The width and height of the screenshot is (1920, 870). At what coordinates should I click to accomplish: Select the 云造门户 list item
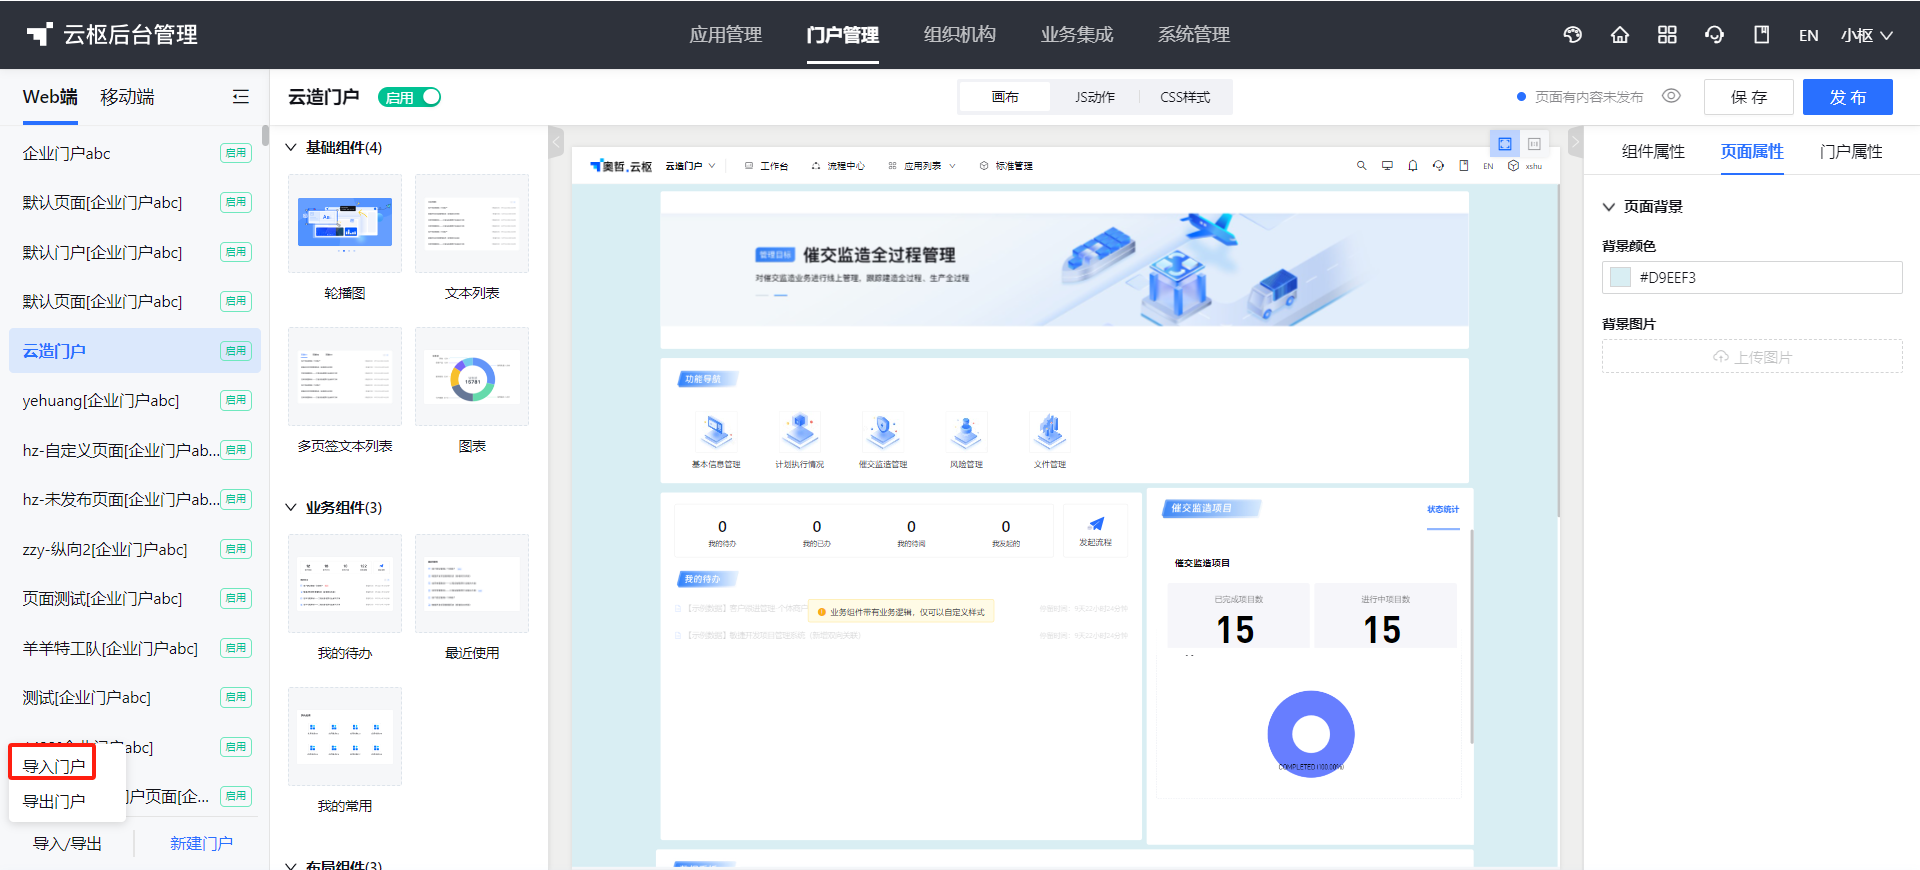pyautogui.click(x=135, y=351)
